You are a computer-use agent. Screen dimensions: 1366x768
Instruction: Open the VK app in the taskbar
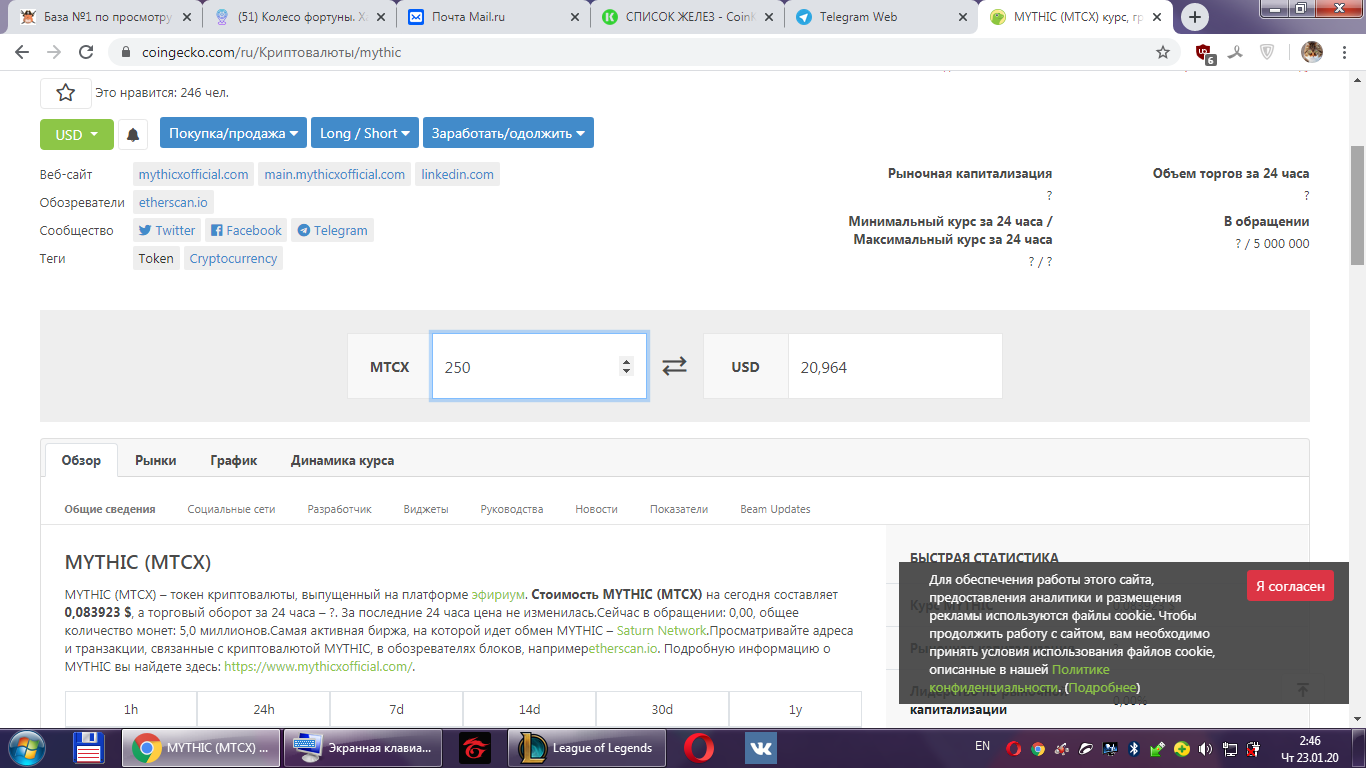(x=761, y=747)
